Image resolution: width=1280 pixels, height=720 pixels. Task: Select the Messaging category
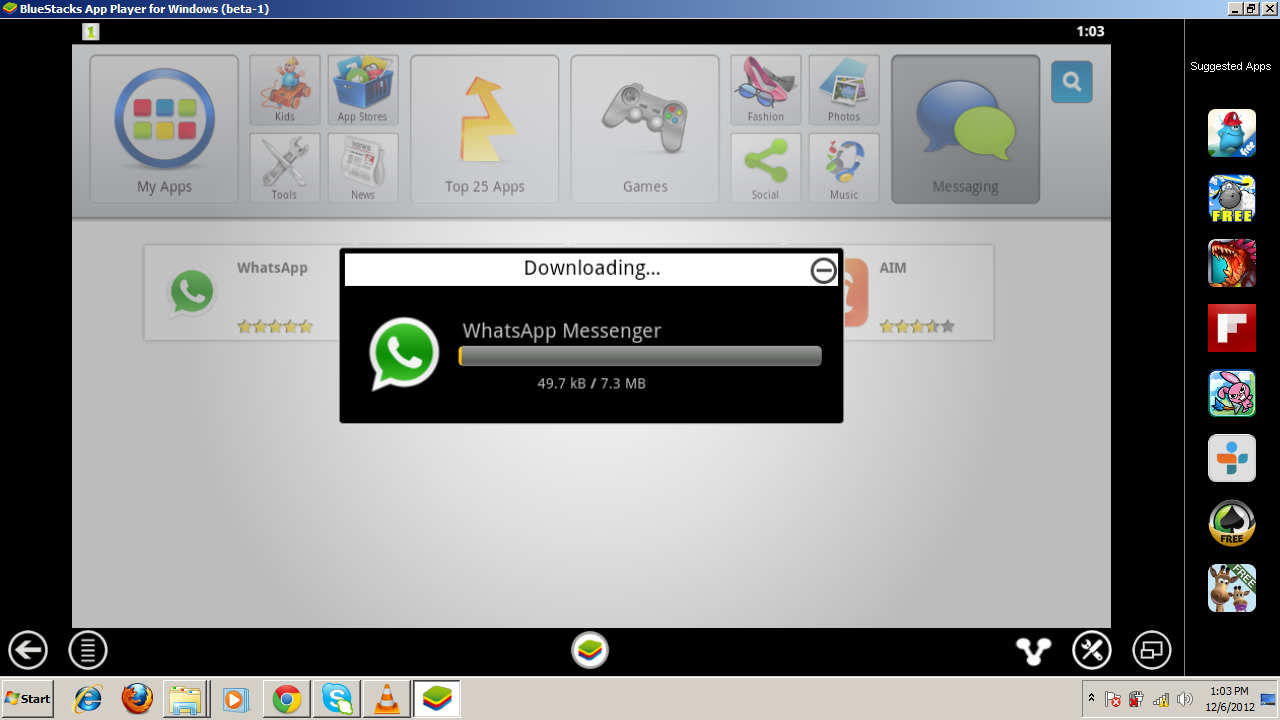pyautogui.click(x=965, y=129)
